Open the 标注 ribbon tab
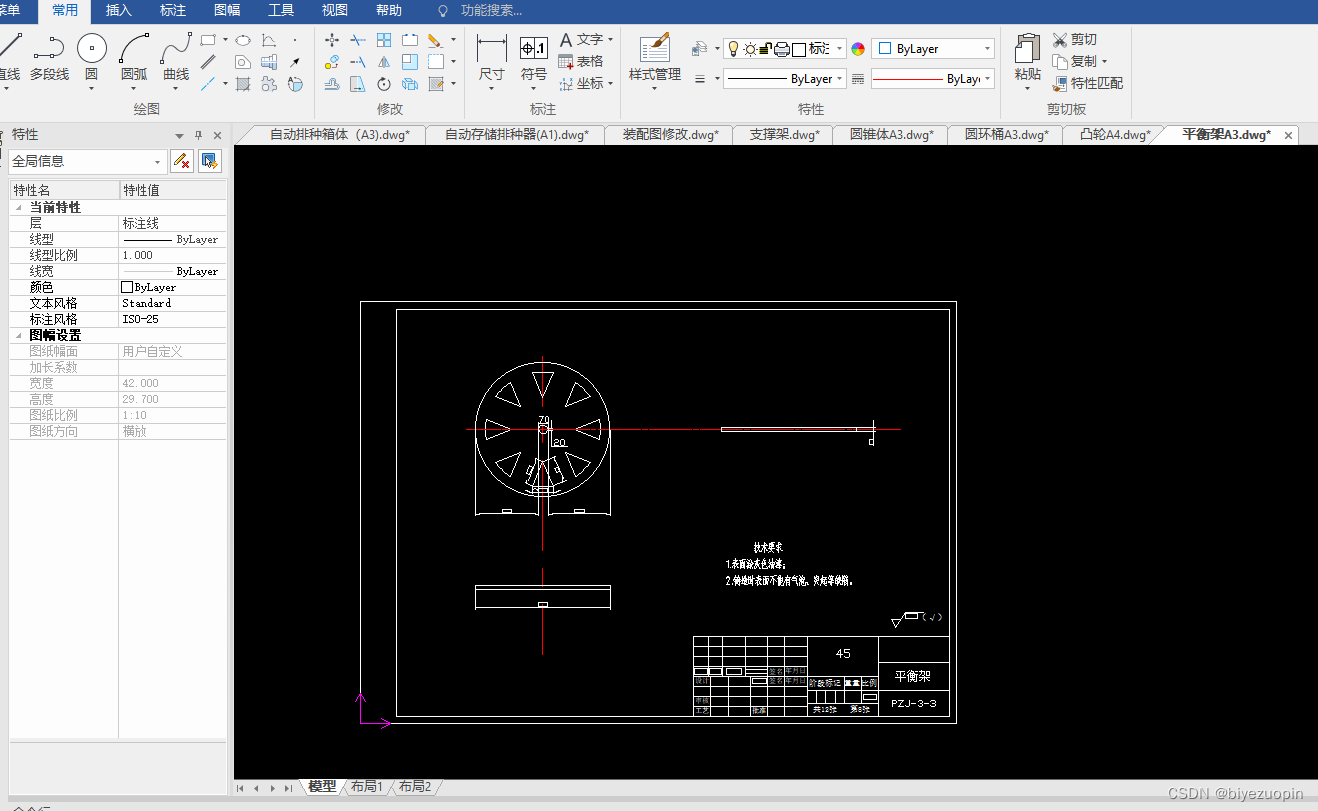Screen dimensions: 1318x811 tap(173, 11)
